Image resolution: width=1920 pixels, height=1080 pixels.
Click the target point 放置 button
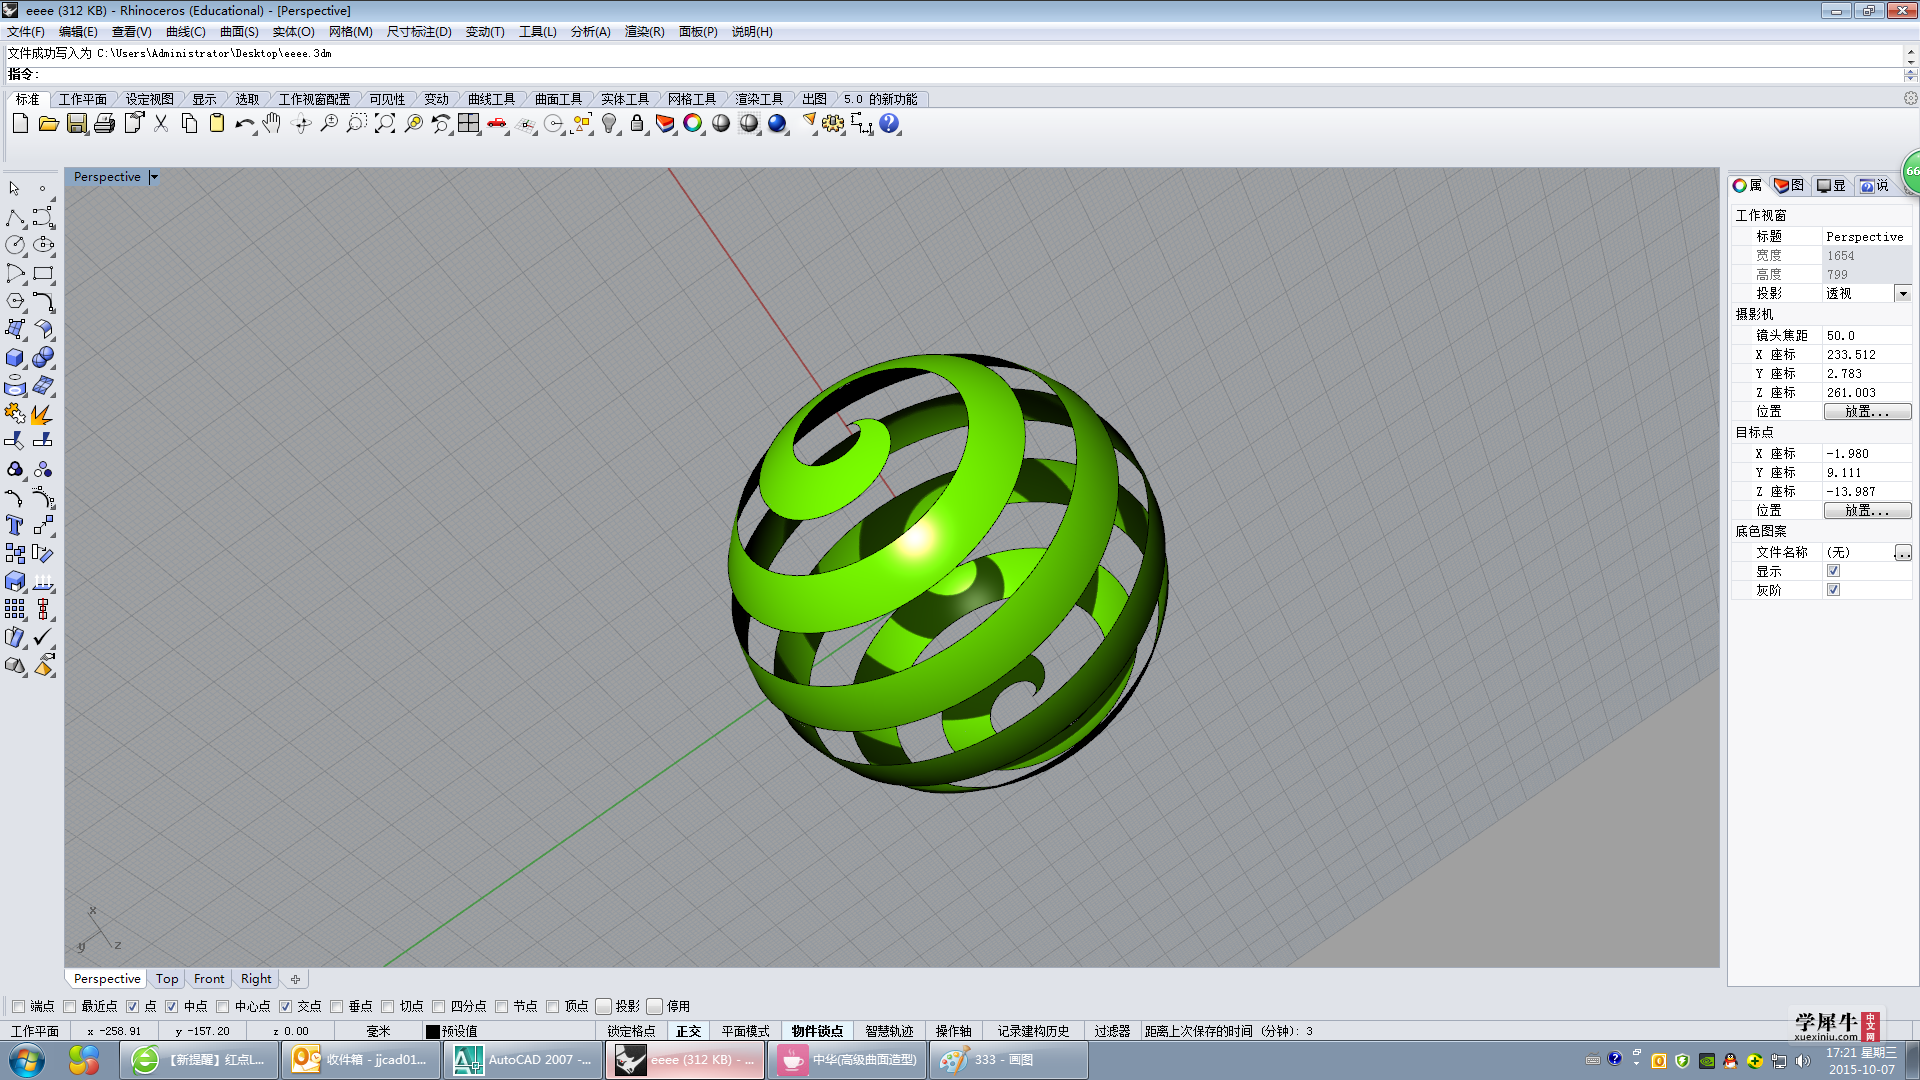tap(1867, 510)
